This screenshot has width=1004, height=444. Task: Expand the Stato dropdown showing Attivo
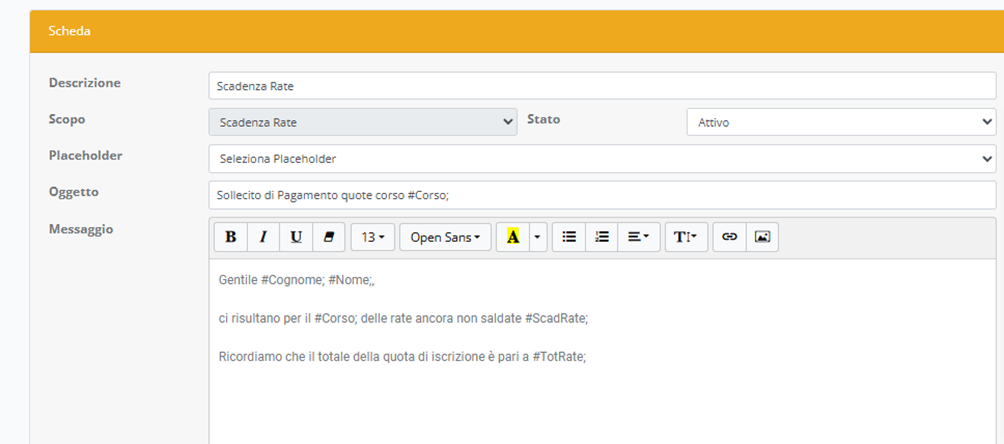point(840,122)
